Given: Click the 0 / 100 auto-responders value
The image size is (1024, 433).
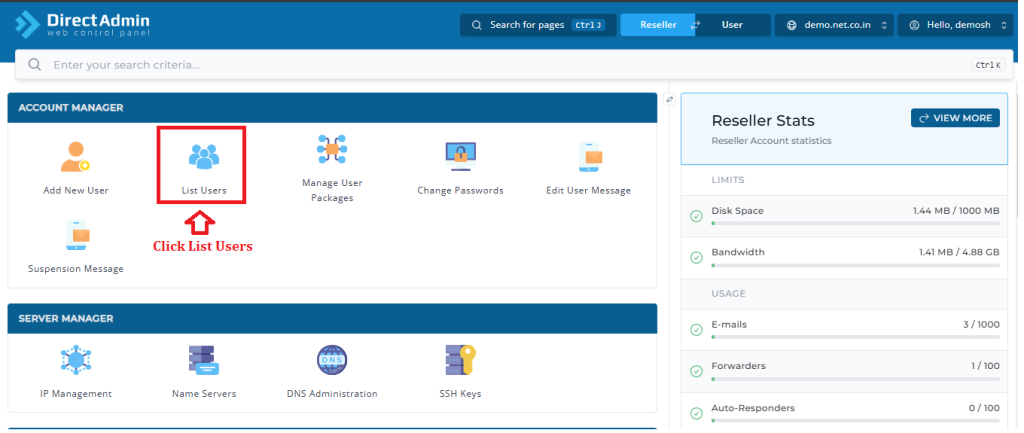Looking at the screenshot, I should point(984,408).
